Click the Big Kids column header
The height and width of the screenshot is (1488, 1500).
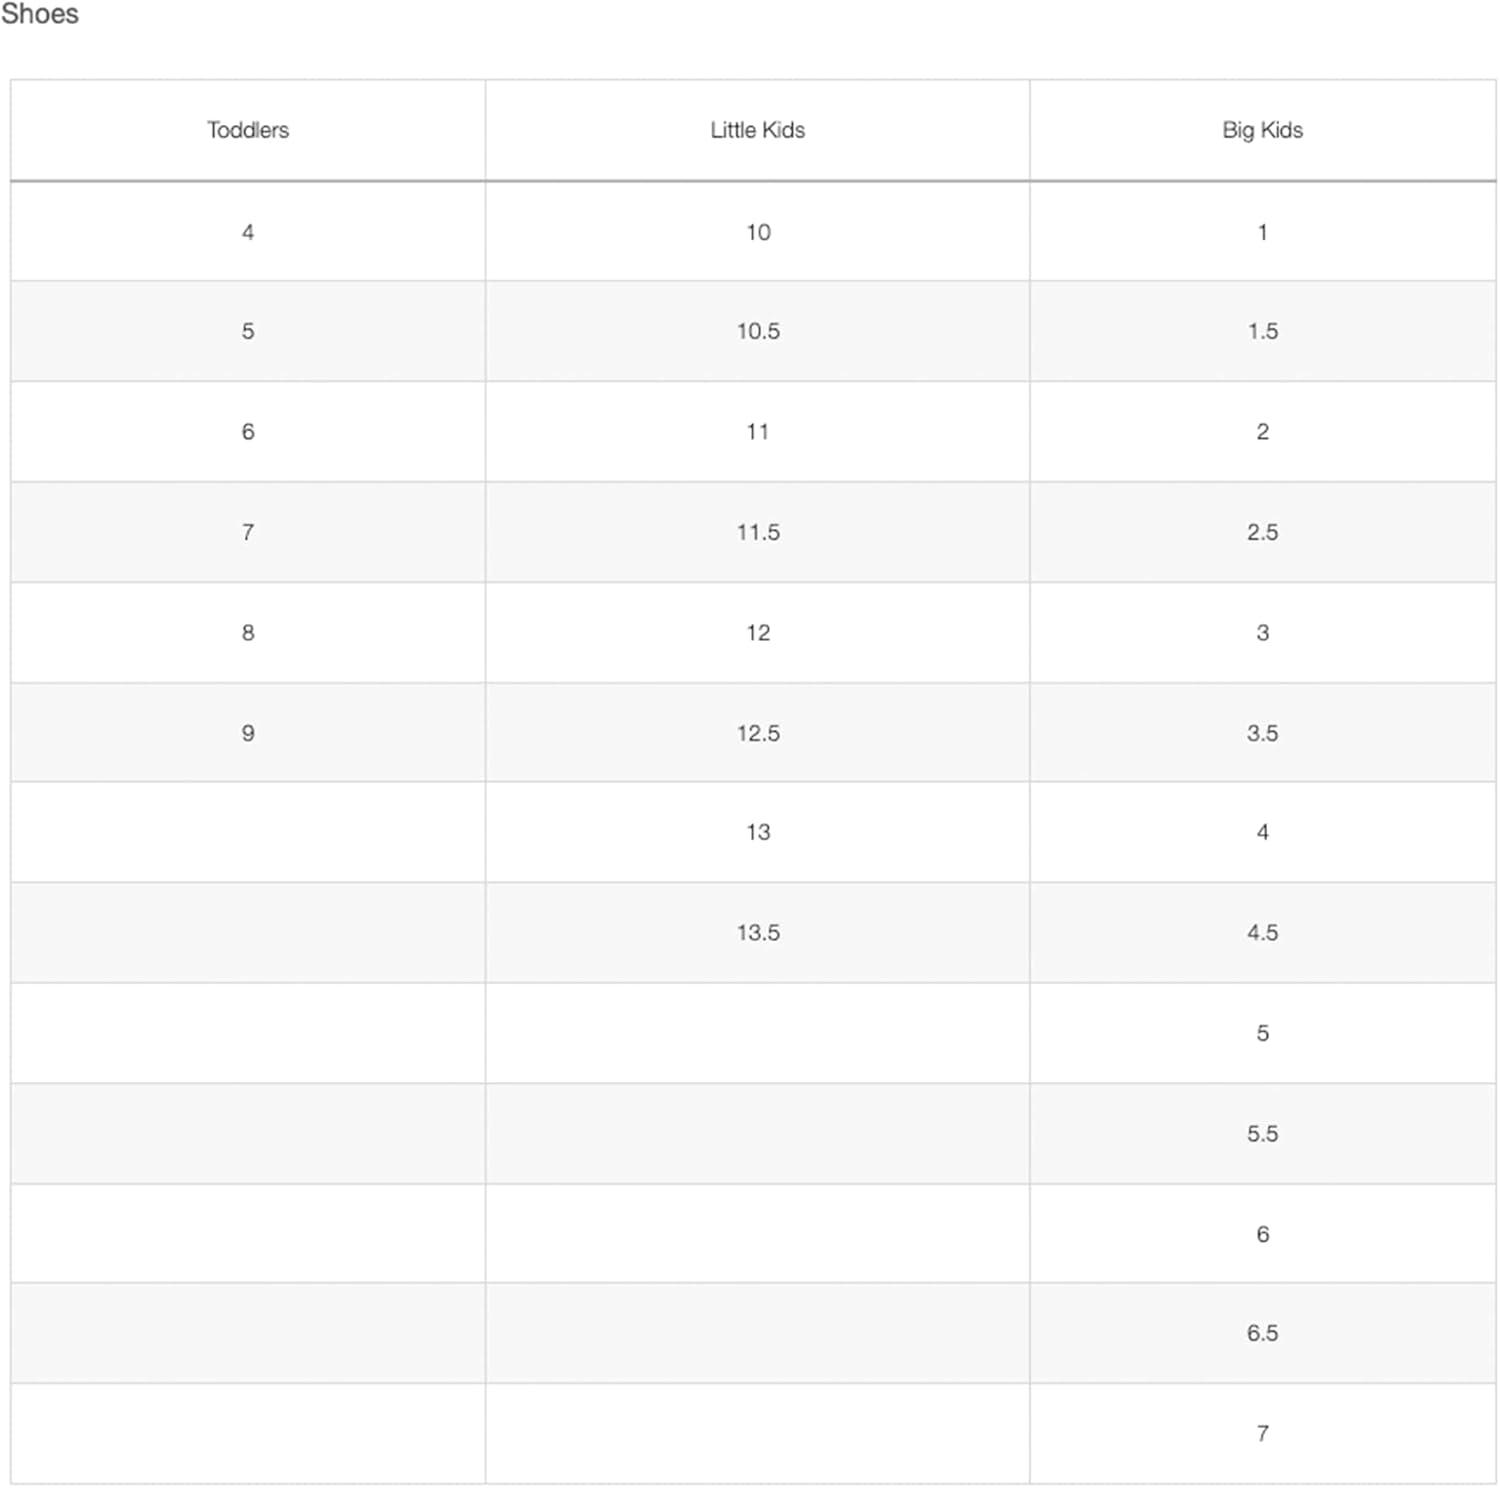pyautogui.click(x=1262, y=130)
